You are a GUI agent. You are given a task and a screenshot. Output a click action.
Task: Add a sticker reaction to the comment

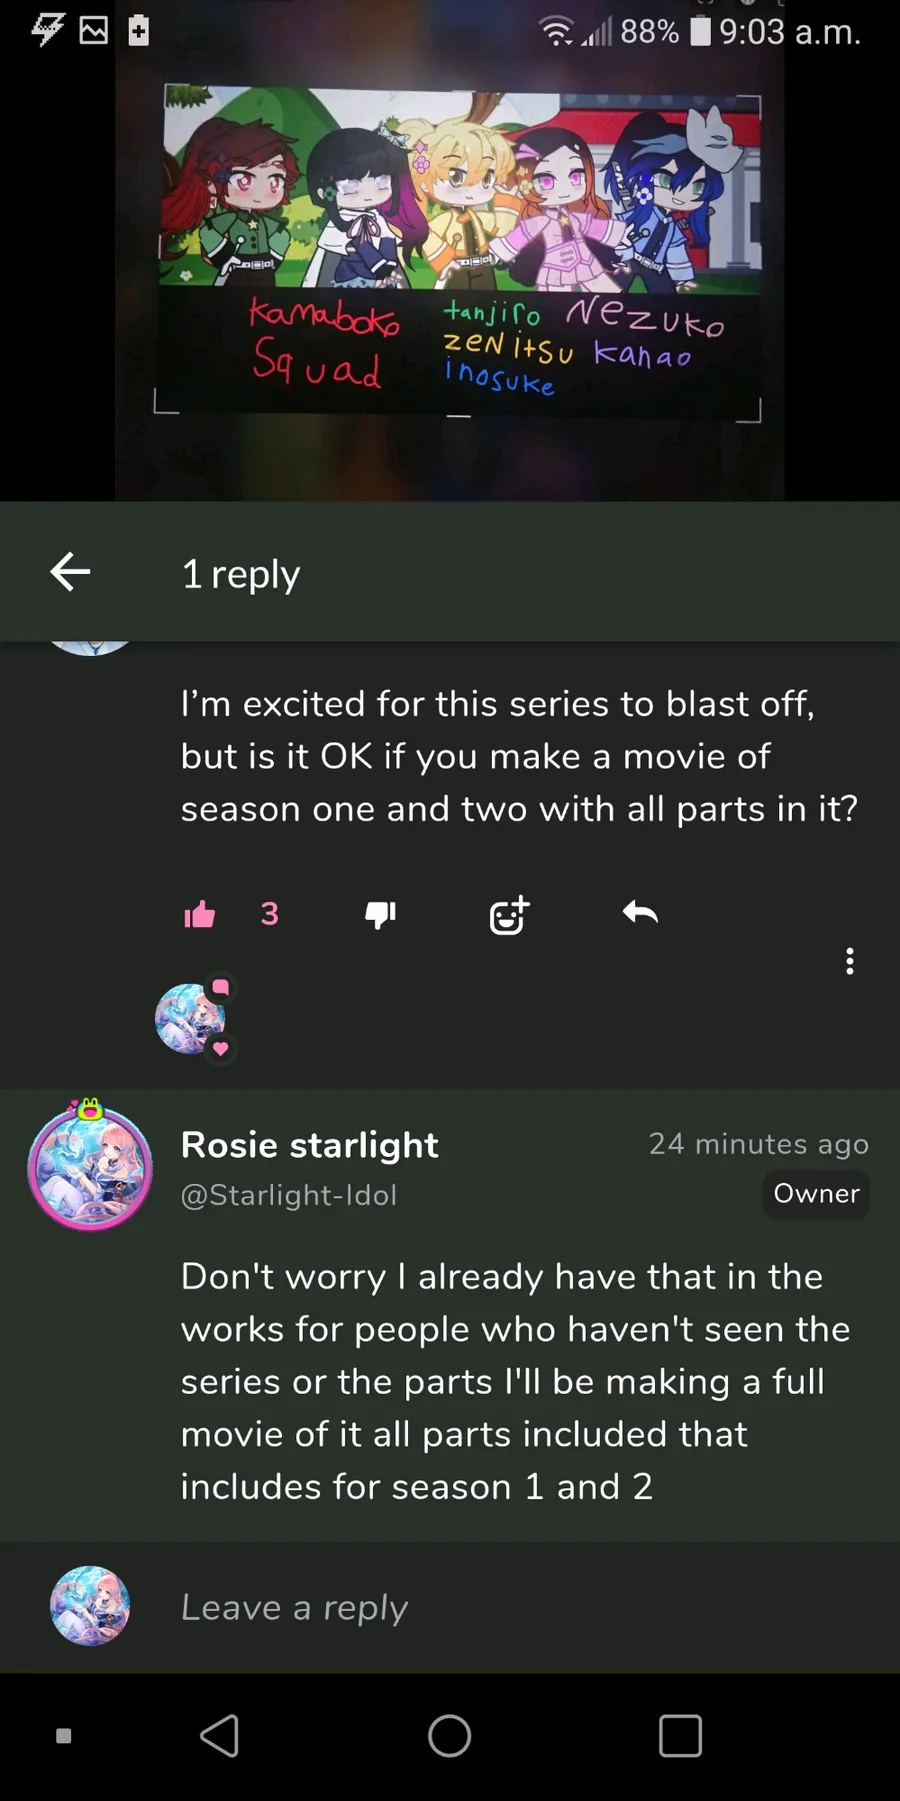509,914
